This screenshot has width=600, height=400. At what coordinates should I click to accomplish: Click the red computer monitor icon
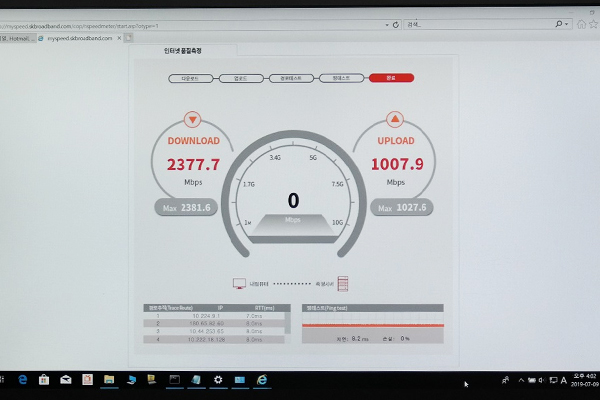pyautogui.click(x=239, y=284)
